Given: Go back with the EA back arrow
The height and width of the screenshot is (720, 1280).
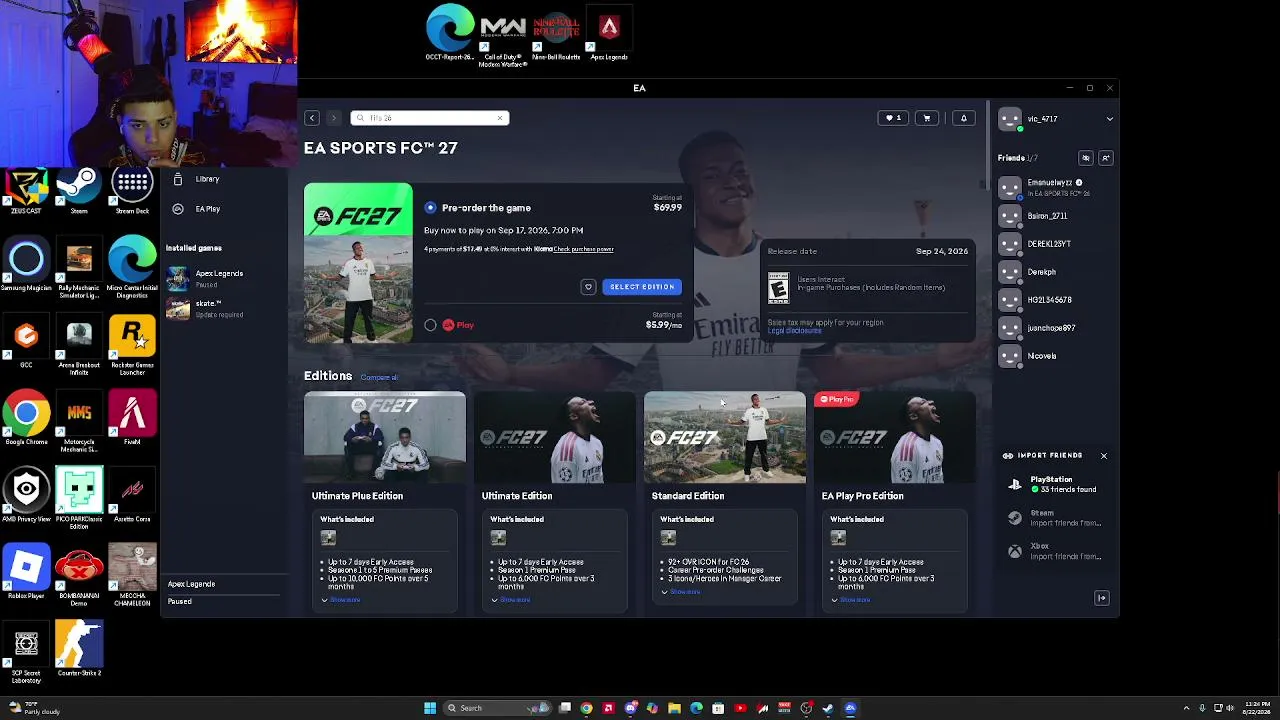Looking at the screenshot, I should pos(312,118).
